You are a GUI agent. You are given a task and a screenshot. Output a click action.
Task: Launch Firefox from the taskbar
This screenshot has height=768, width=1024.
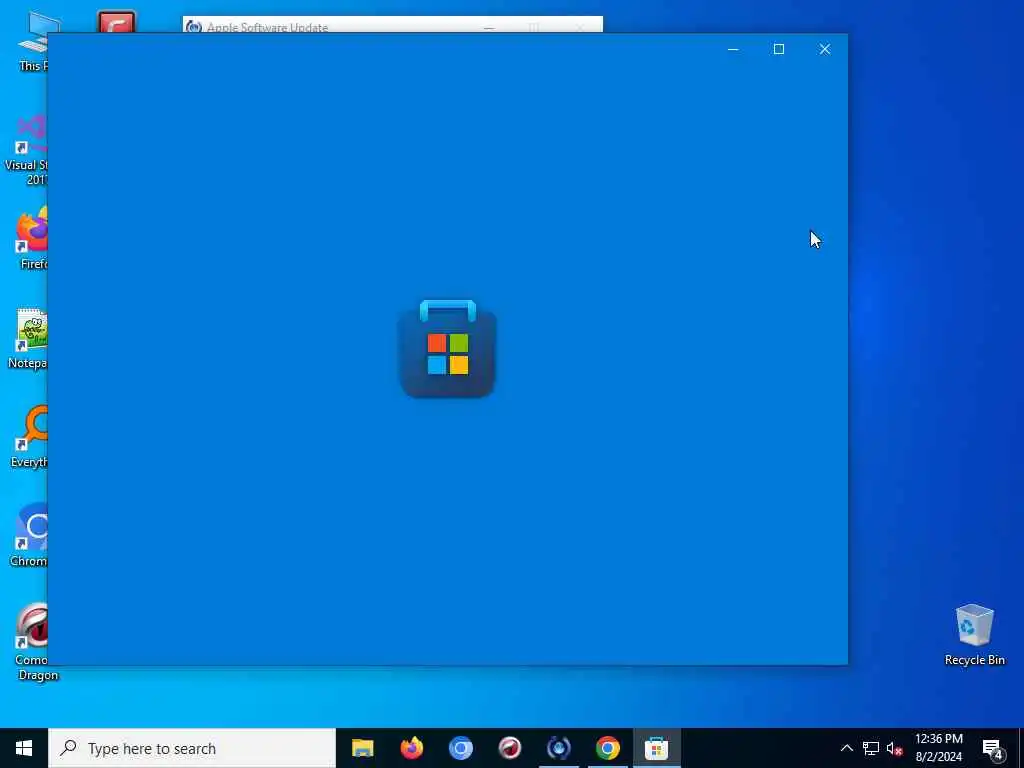(x=411, y=748)
